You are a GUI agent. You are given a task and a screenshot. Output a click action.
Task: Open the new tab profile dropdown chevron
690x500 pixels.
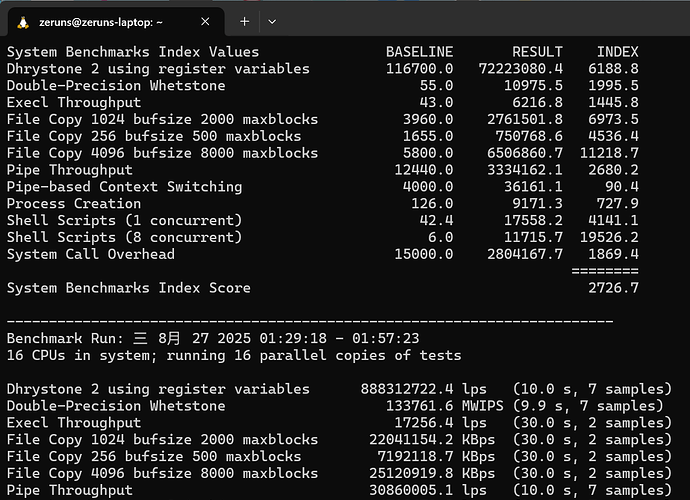(272, 22)
